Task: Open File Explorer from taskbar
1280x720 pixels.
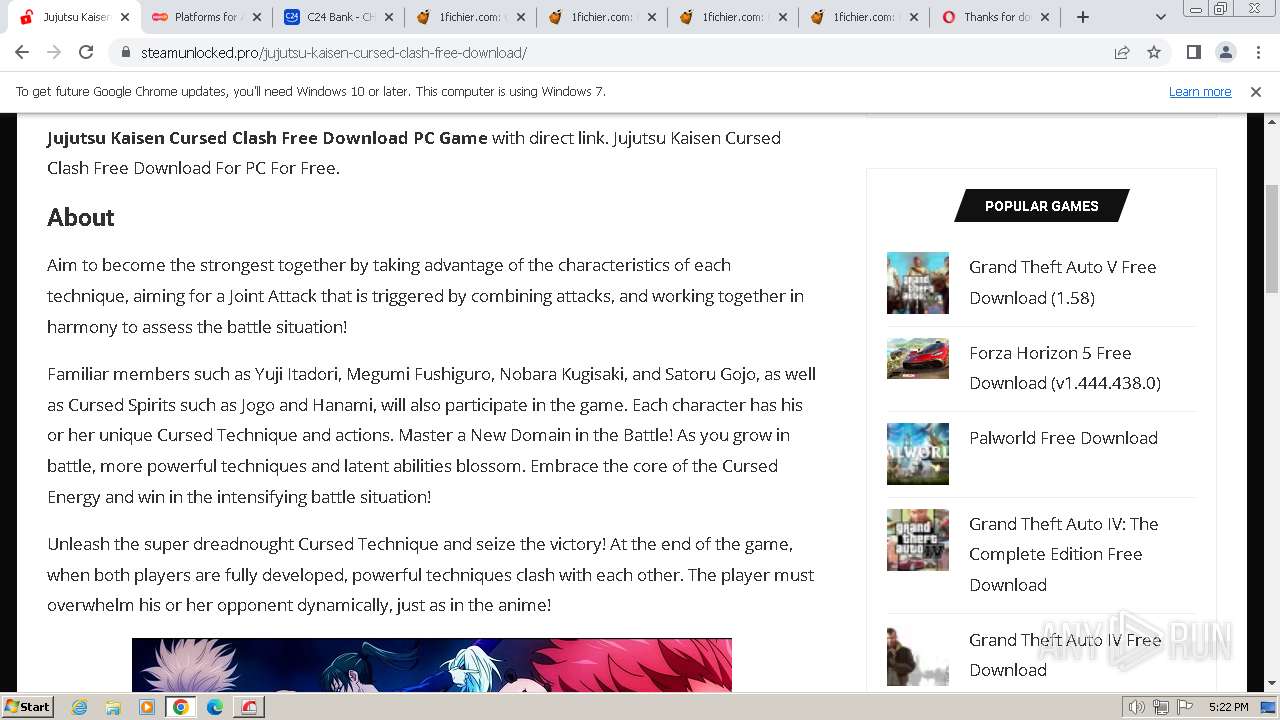Action: pyautogui.click(x=113, y=707)
